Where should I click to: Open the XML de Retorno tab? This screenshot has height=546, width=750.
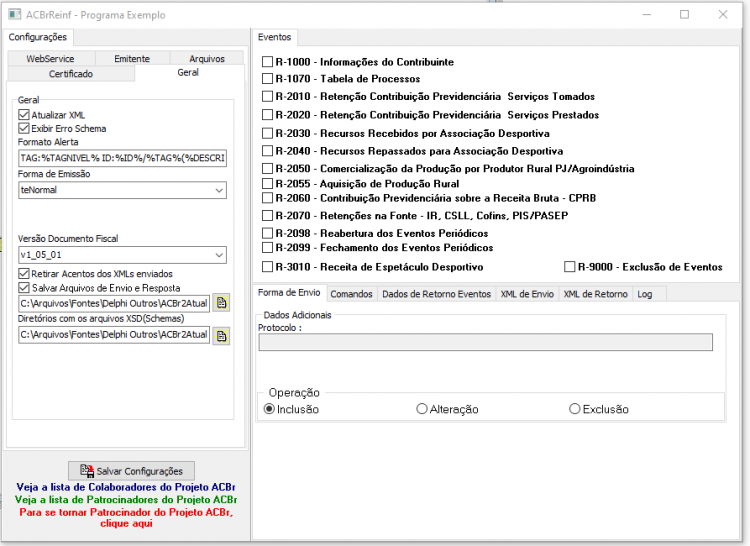tap(596, 294)
